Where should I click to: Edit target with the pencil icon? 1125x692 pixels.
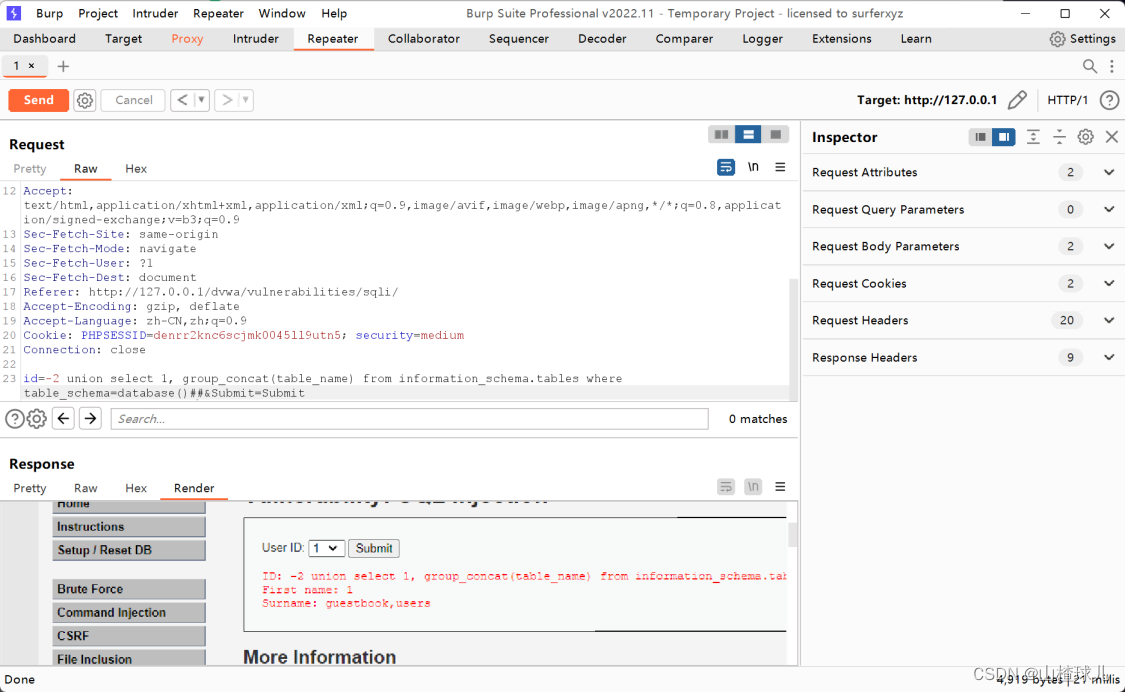tap(1017, 100)
